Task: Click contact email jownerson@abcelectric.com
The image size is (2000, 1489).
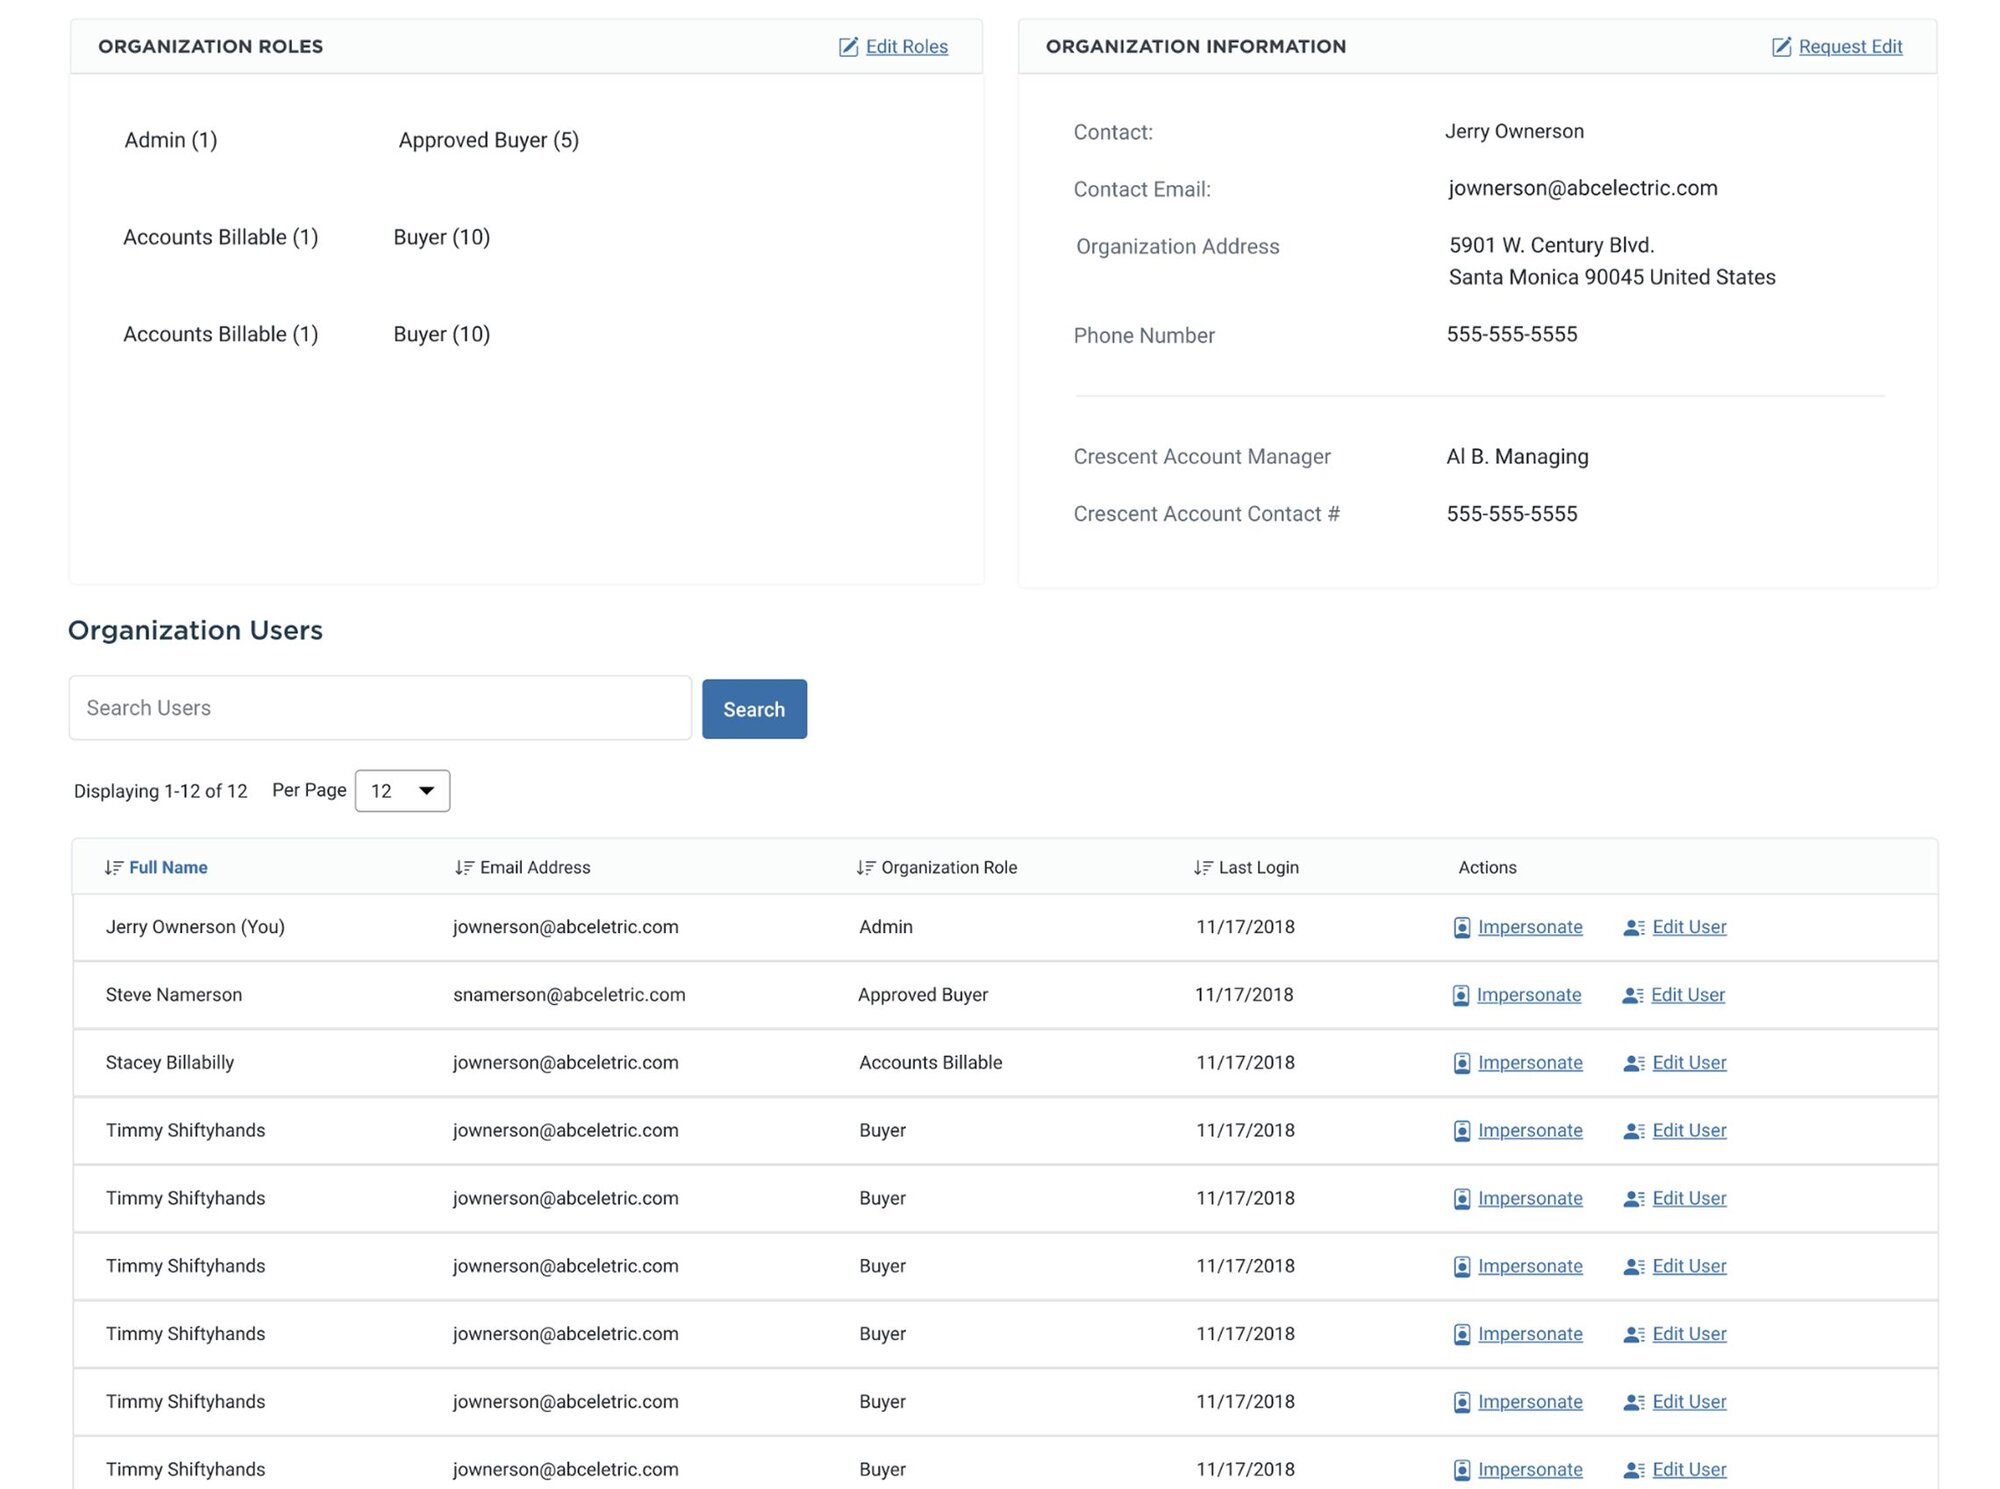Action: pos(1582,188)
